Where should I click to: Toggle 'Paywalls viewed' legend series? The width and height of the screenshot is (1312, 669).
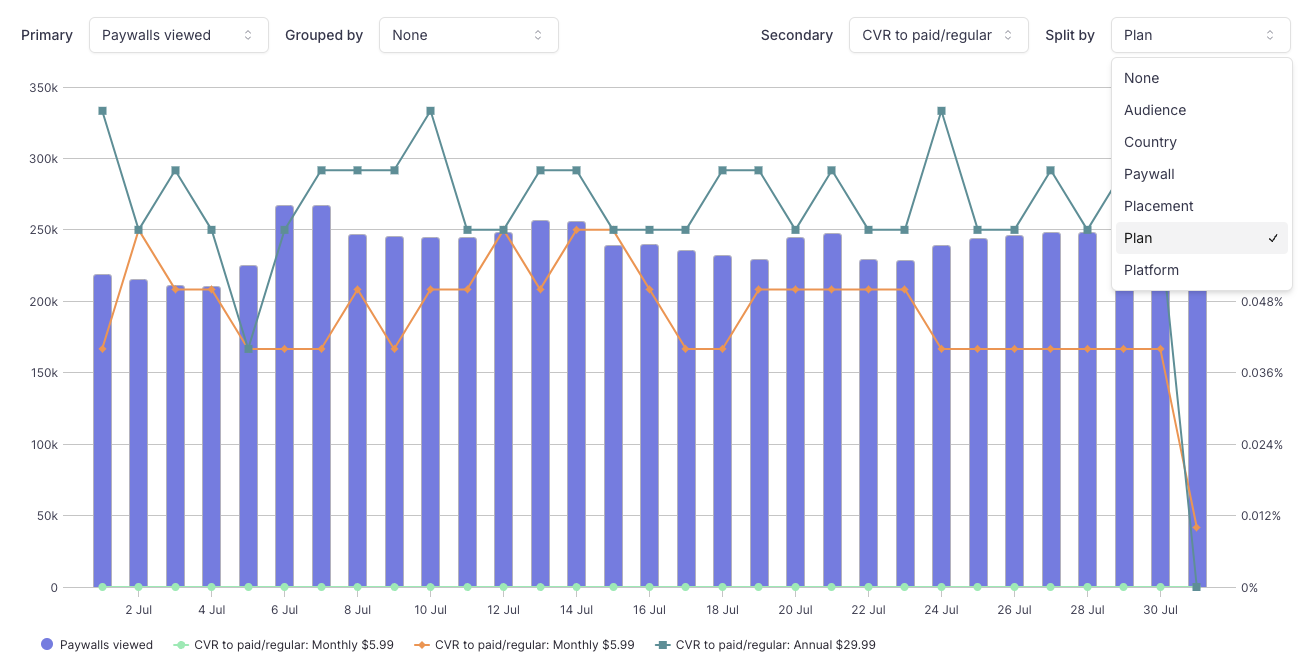(x=97, y=645)
